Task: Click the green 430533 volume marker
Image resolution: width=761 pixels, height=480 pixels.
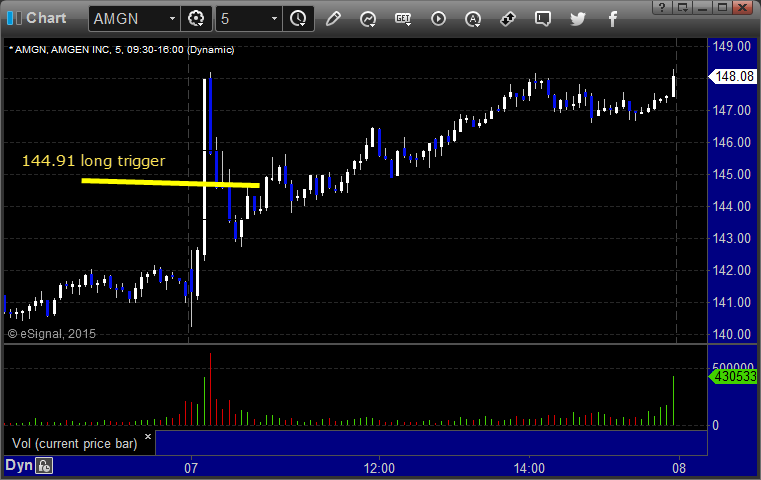Action: tap(733, 376)
